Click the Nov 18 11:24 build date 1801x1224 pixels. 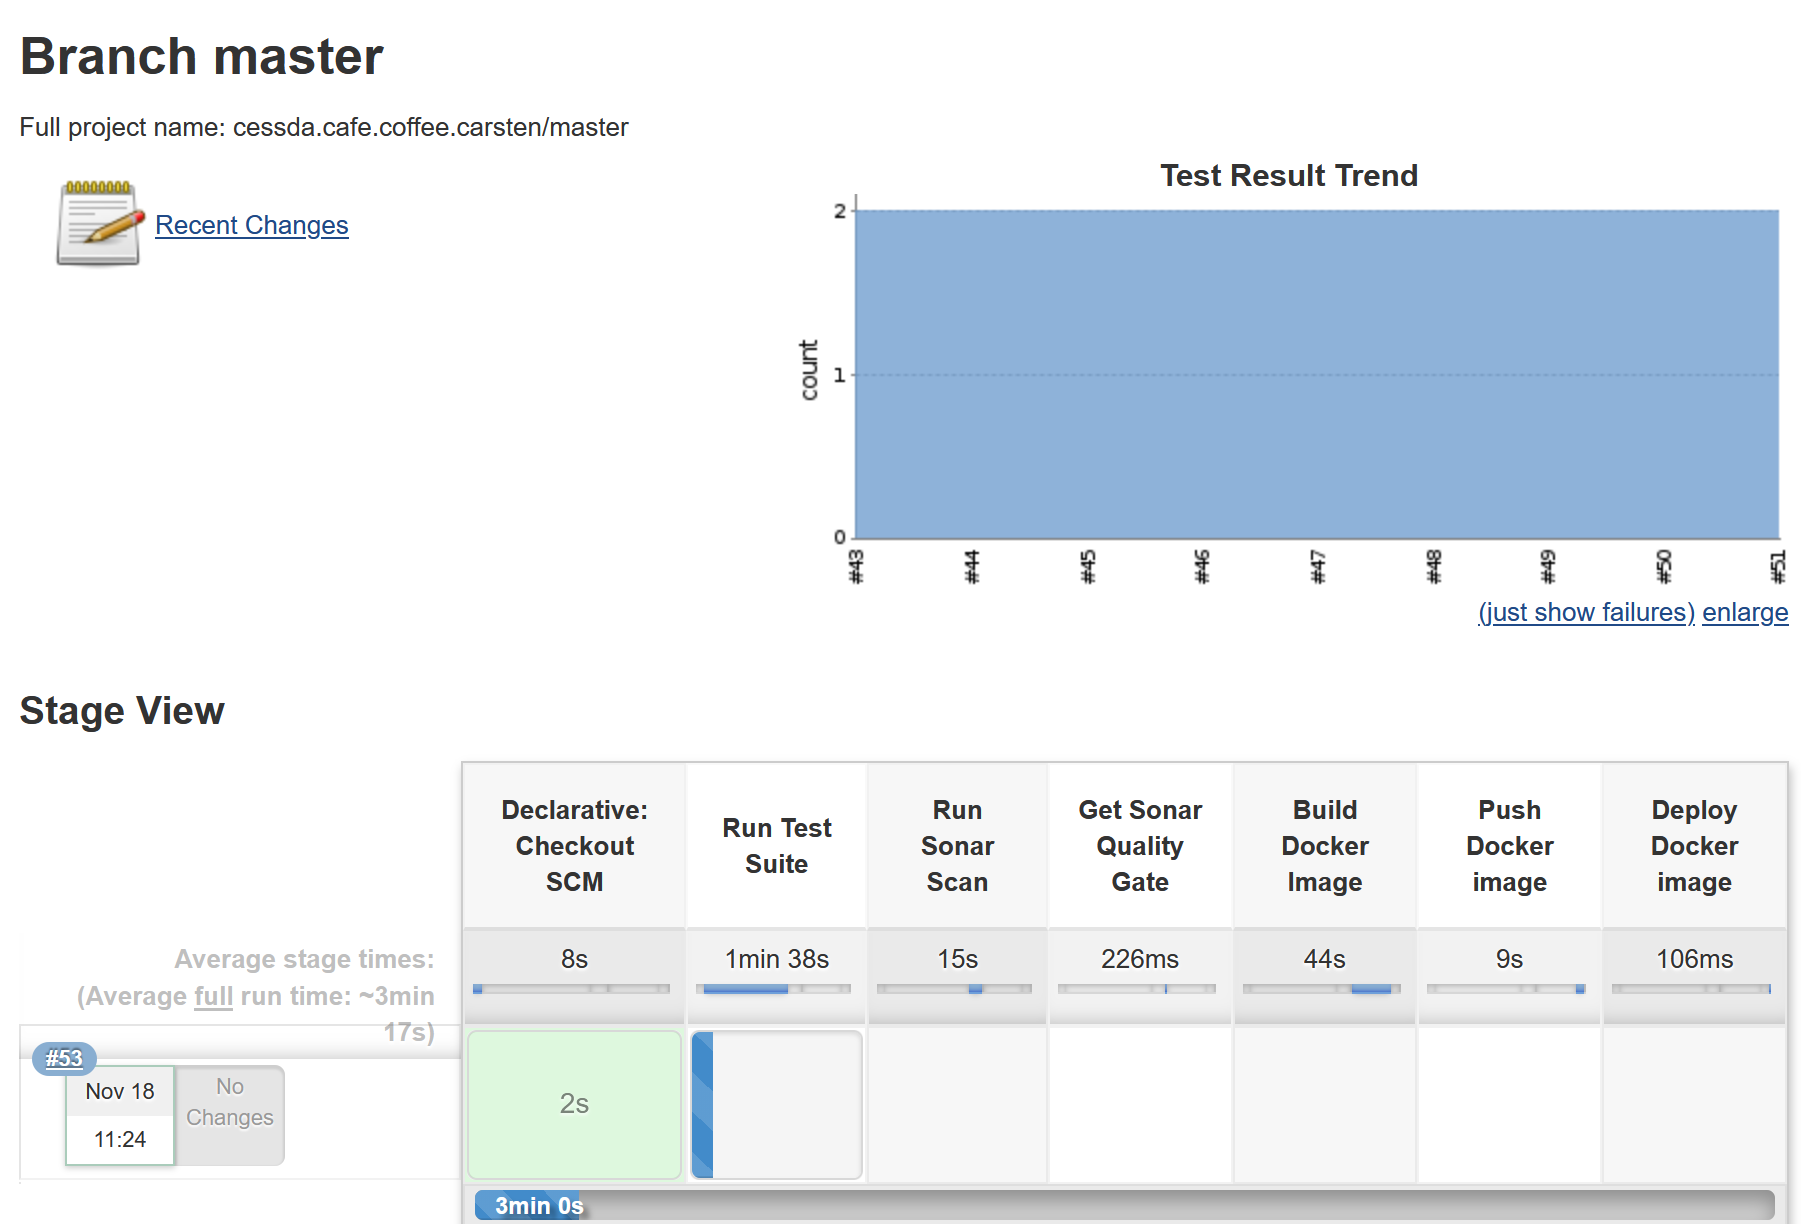[120, 1115]
